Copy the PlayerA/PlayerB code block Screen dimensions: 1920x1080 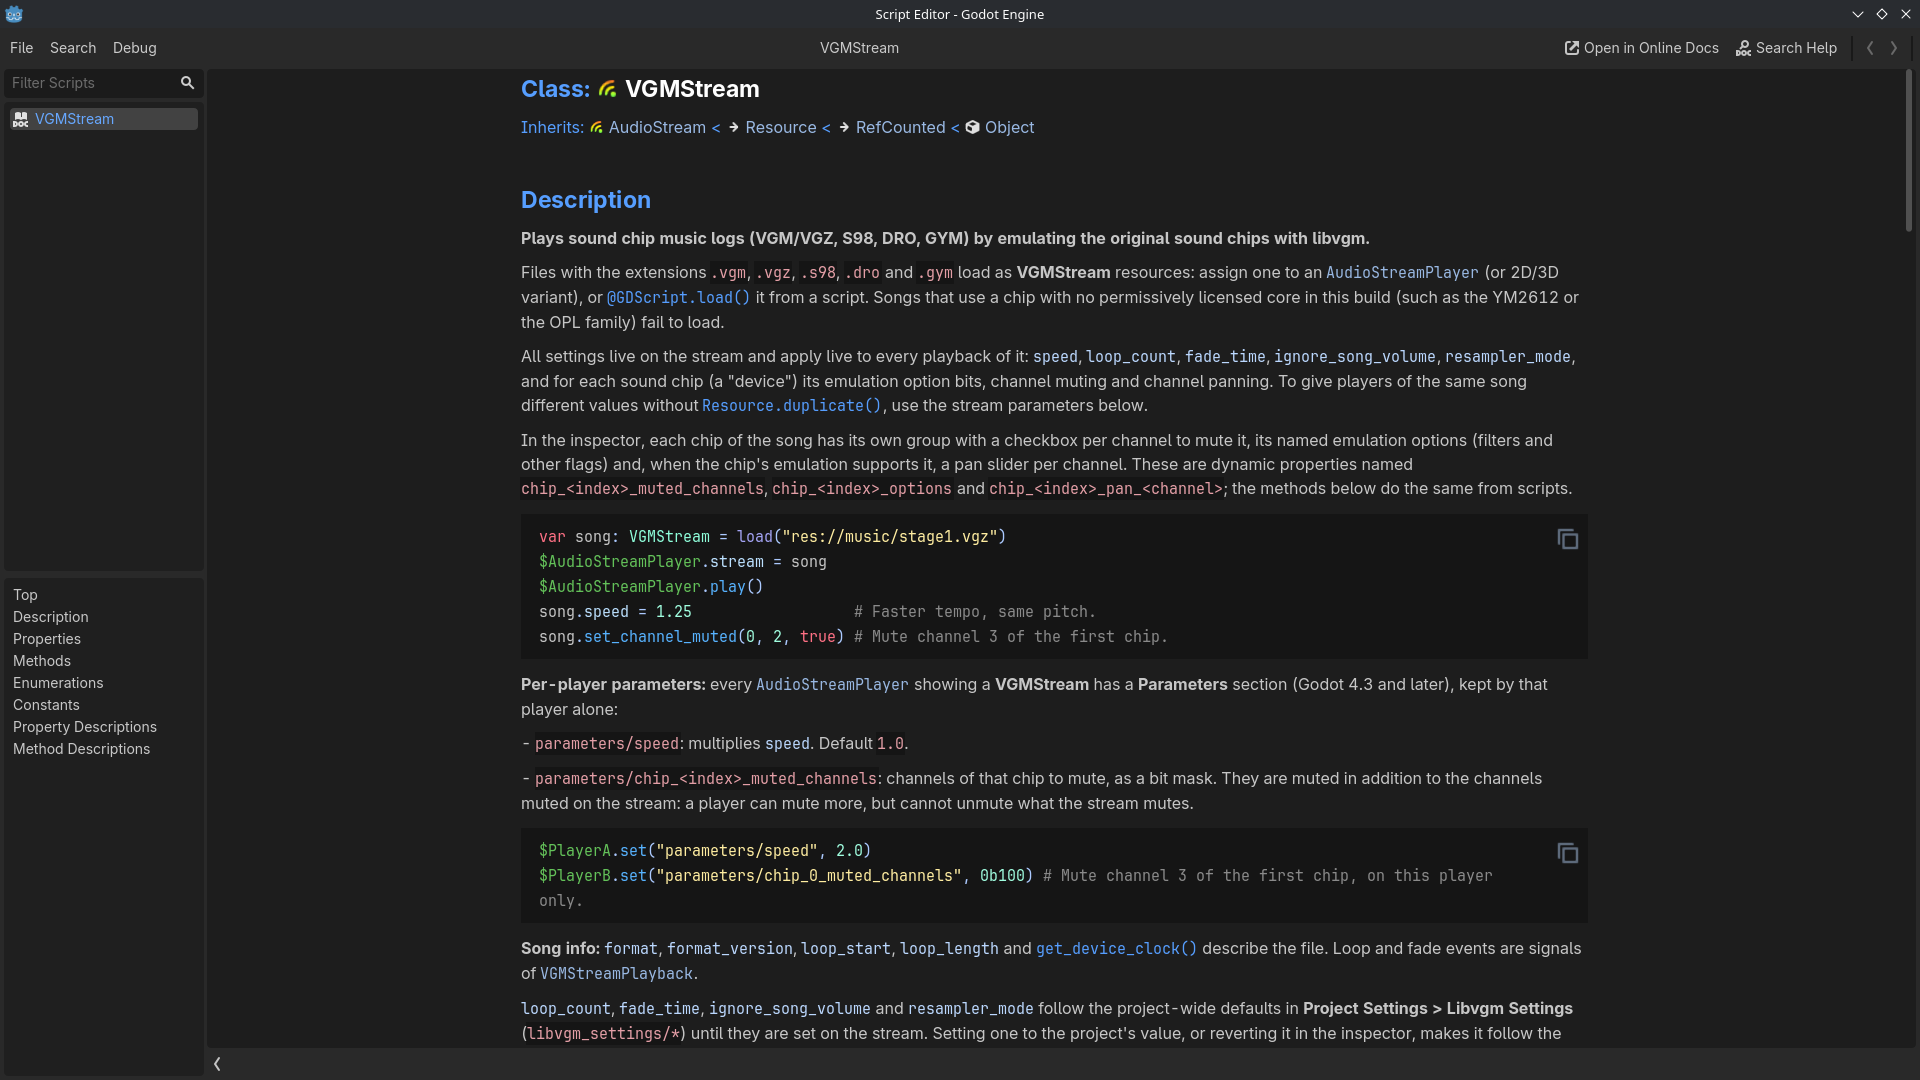(x=1567, y=853)
